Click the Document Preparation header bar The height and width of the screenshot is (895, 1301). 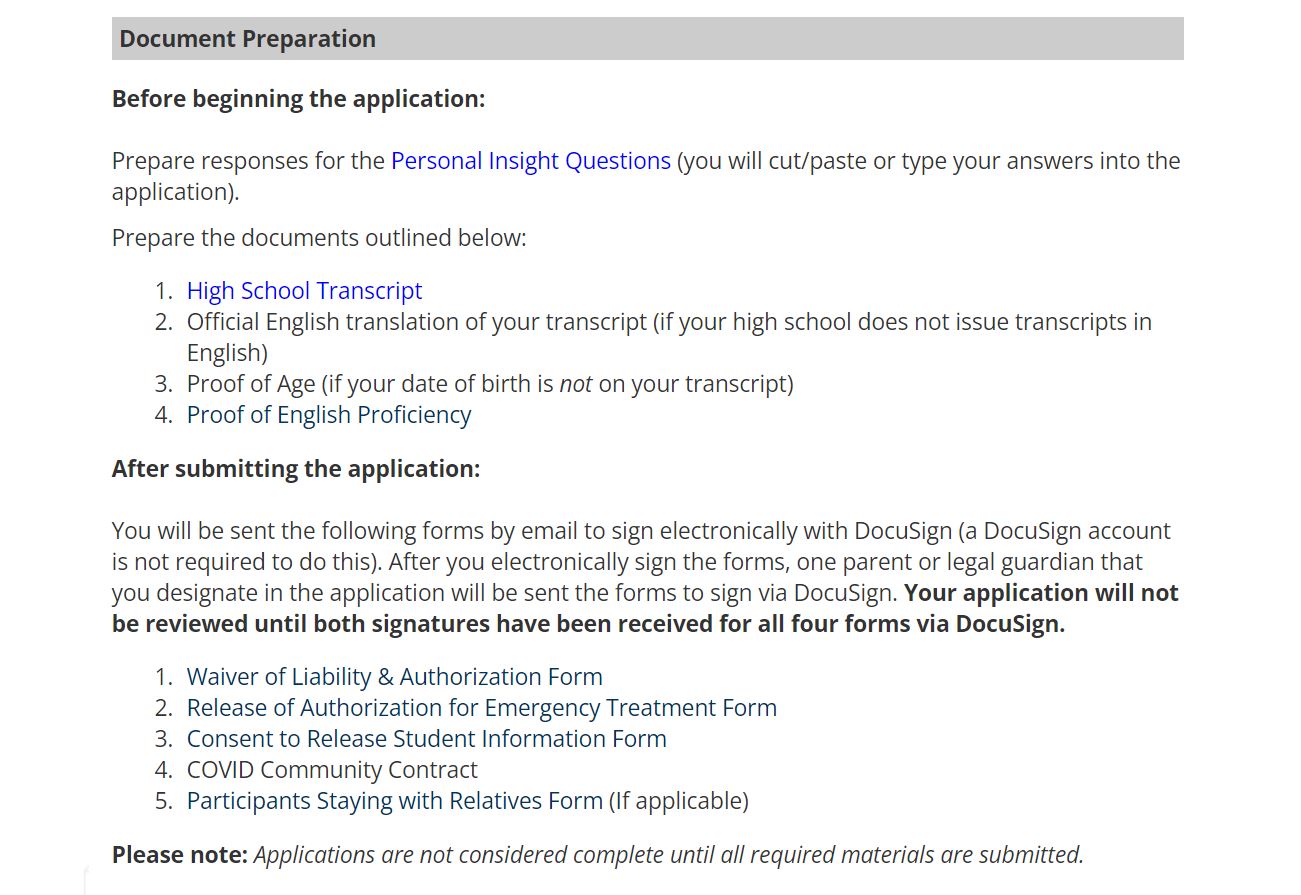[x=647, y=39]
